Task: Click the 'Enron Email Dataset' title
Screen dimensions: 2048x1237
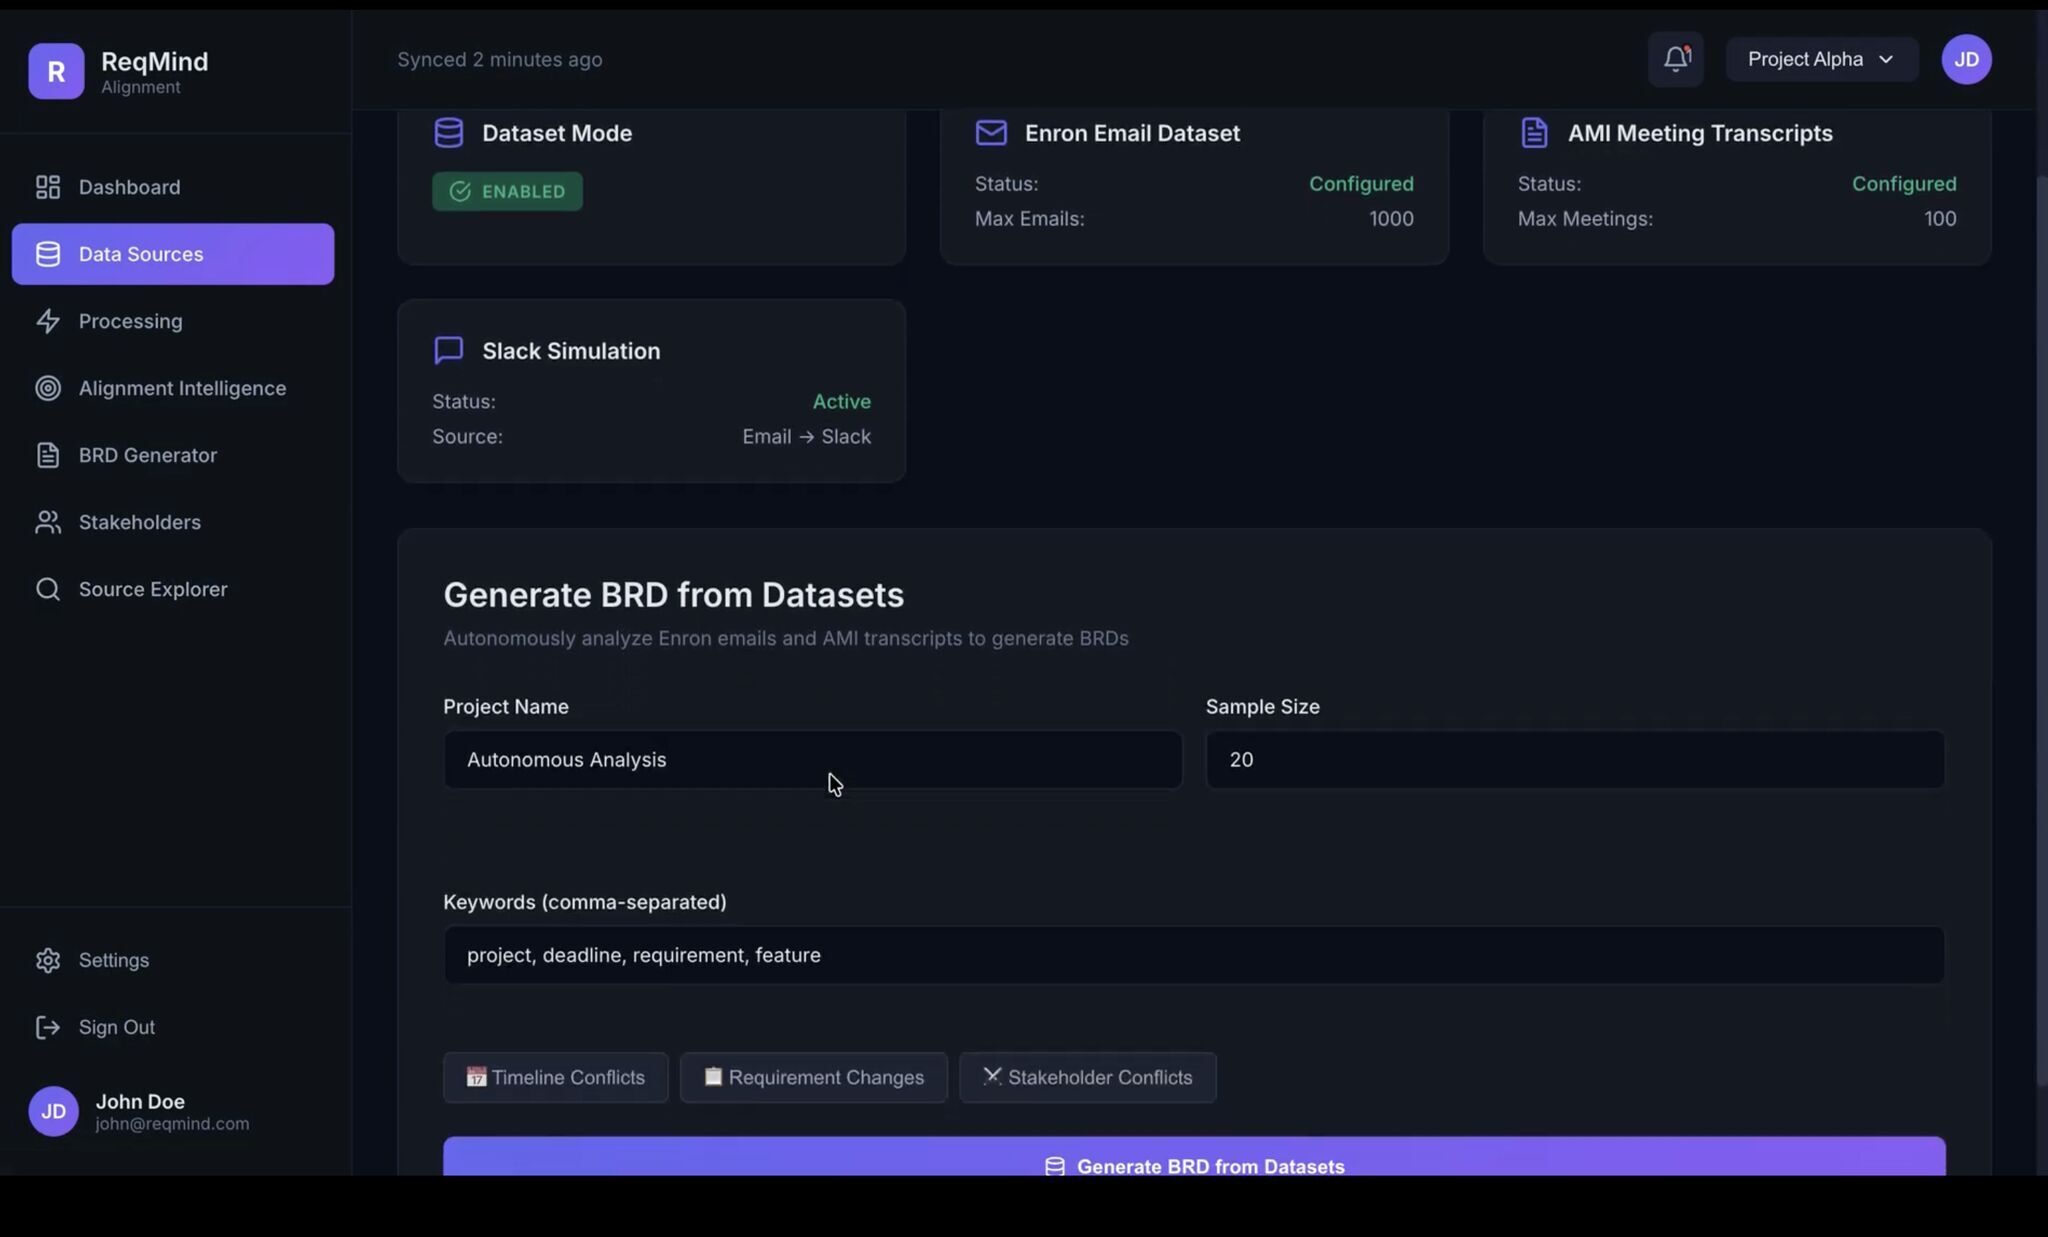Action: pyautogui.click(x=1132, y=133)
